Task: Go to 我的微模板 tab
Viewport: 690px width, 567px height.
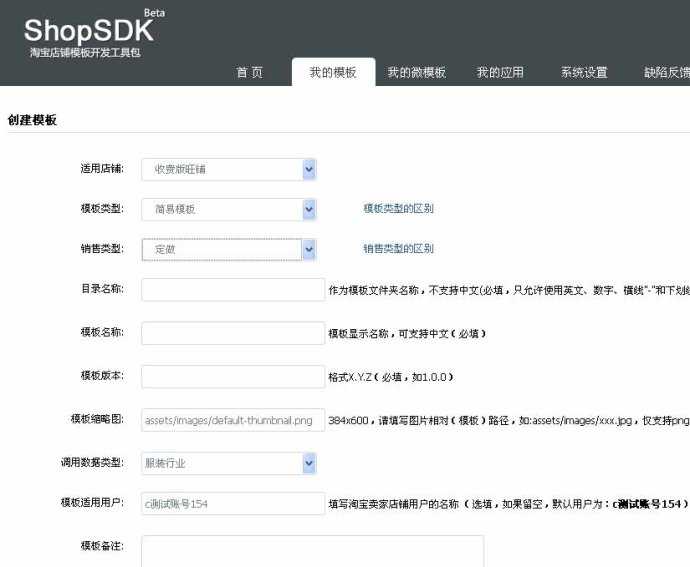Action: coord(417,73)
